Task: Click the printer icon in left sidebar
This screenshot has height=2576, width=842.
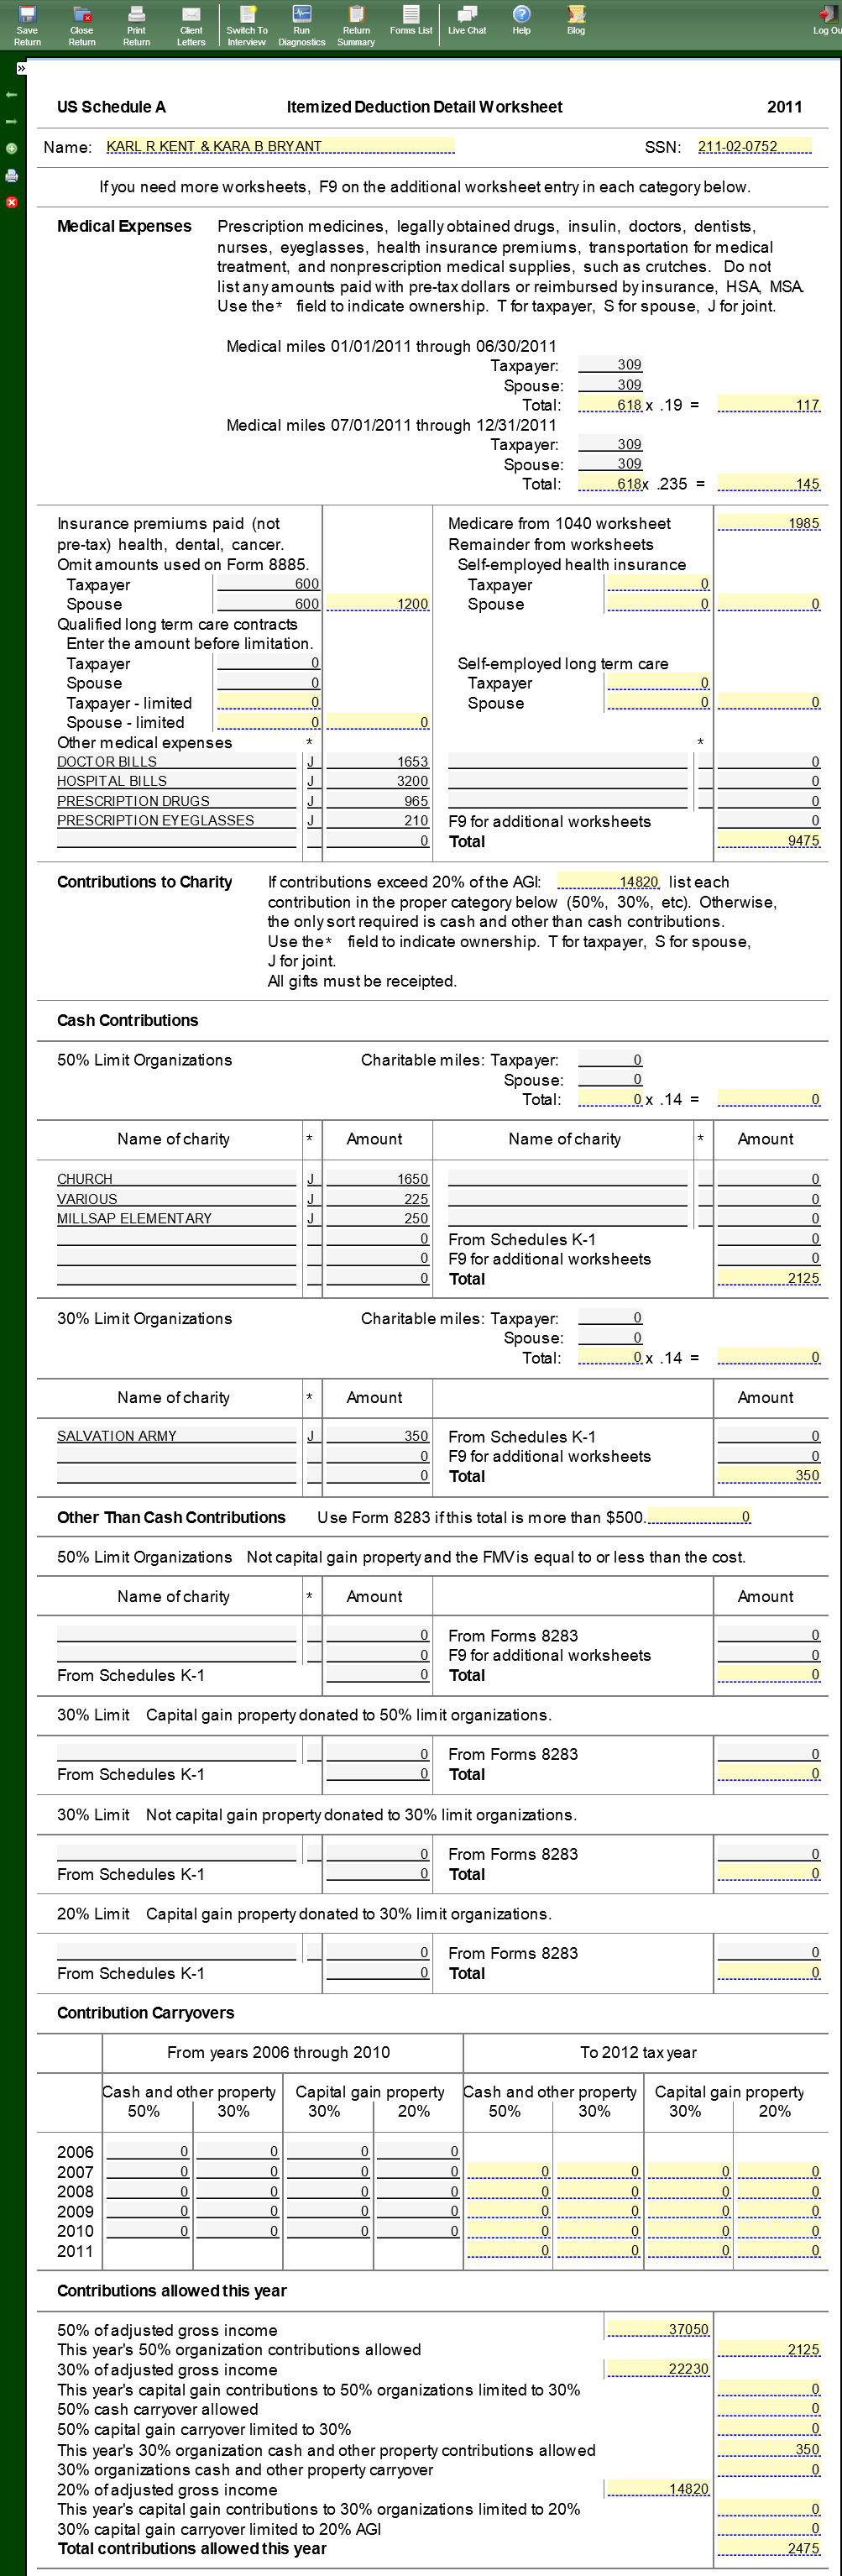Action: coord(12,175)
